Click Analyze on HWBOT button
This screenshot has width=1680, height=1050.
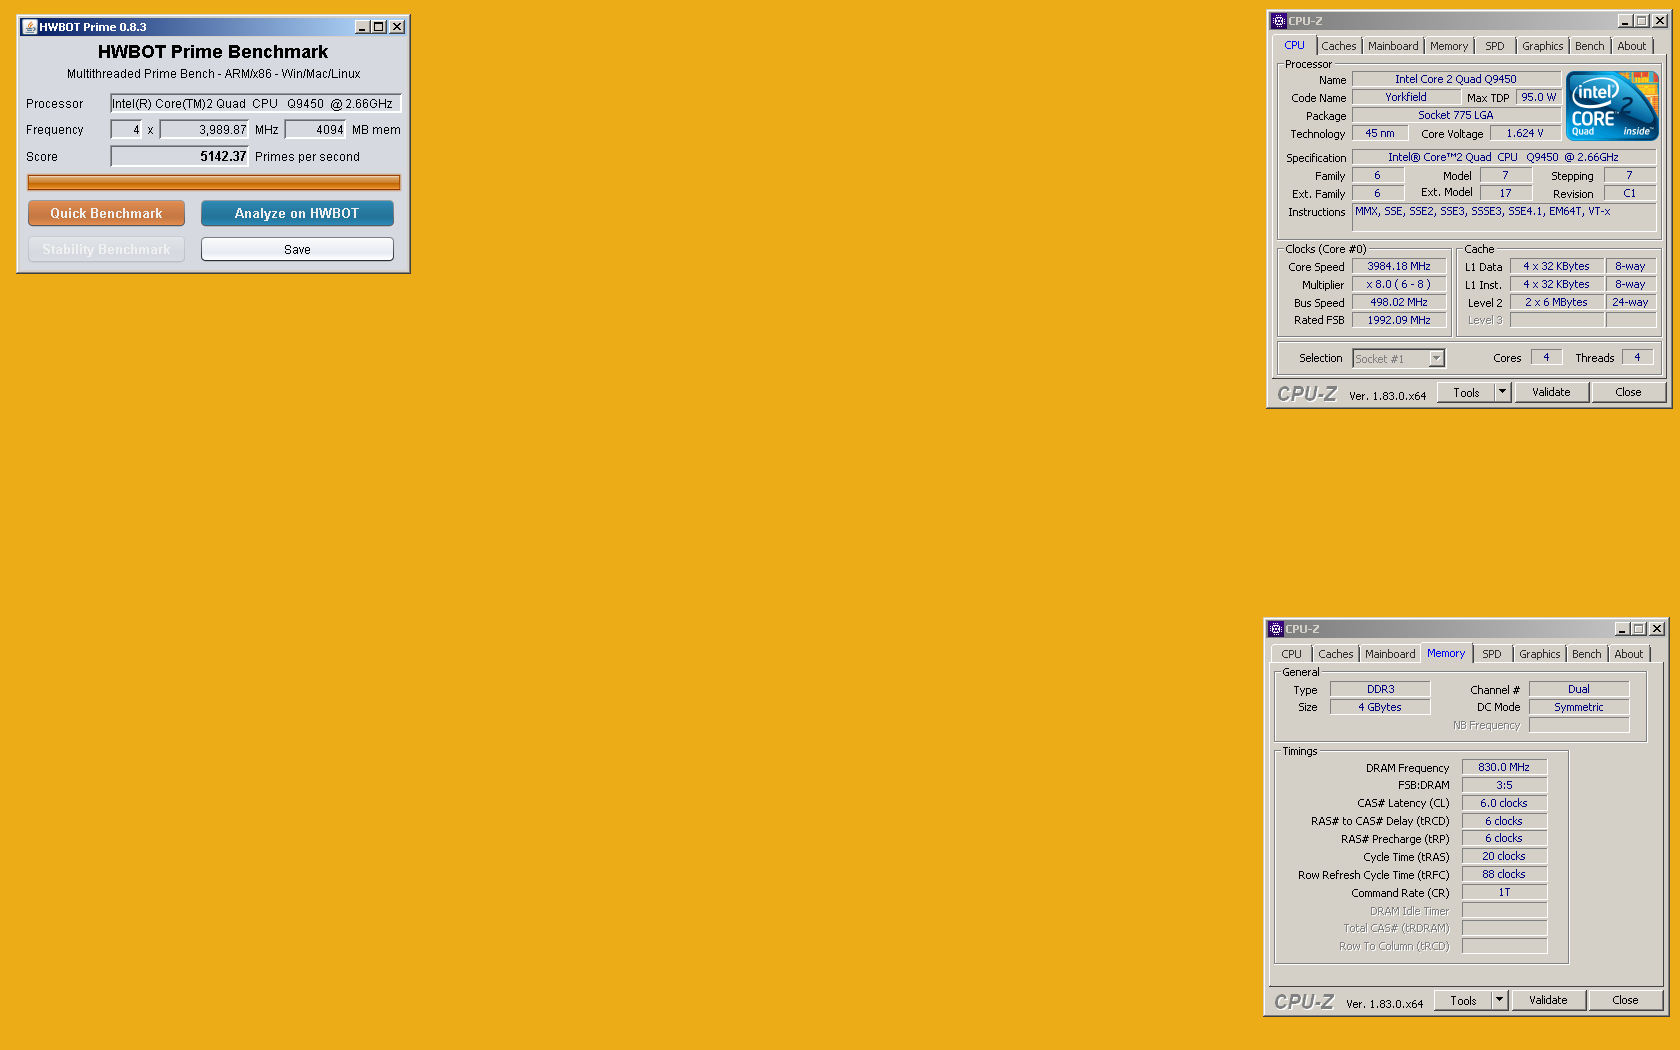point(297,213)
